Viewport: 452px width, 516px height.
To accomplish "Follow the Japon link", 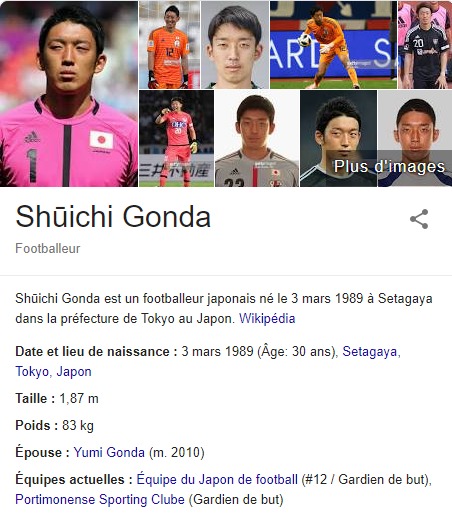I will click(x=74, y=372).
